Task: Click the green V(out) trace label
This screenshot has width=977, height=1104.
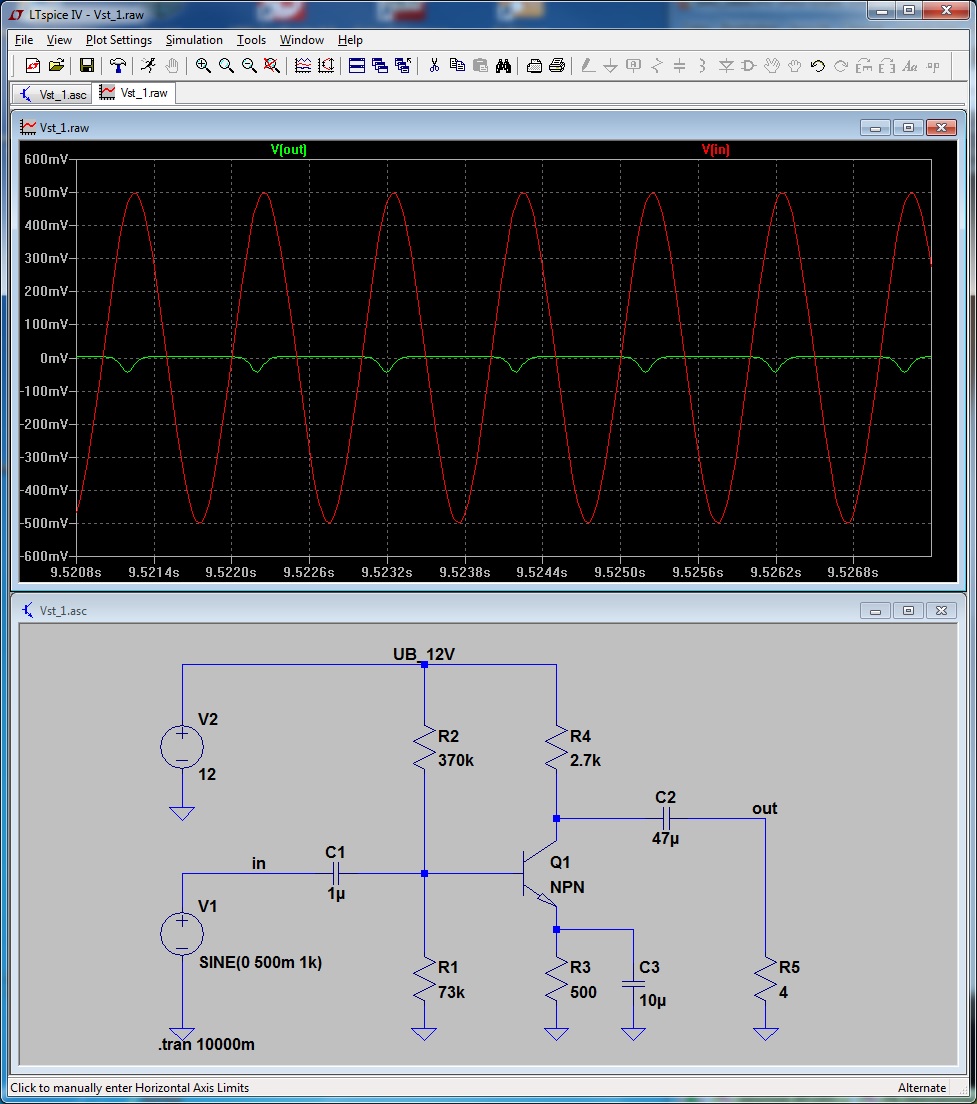Action: click(x=289, y=149)
